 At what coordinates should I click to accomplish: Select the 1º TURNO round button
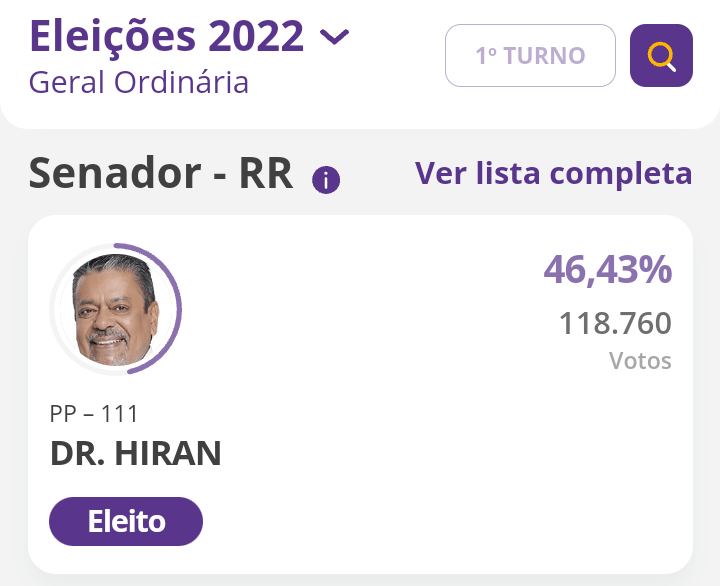[530, 55]
